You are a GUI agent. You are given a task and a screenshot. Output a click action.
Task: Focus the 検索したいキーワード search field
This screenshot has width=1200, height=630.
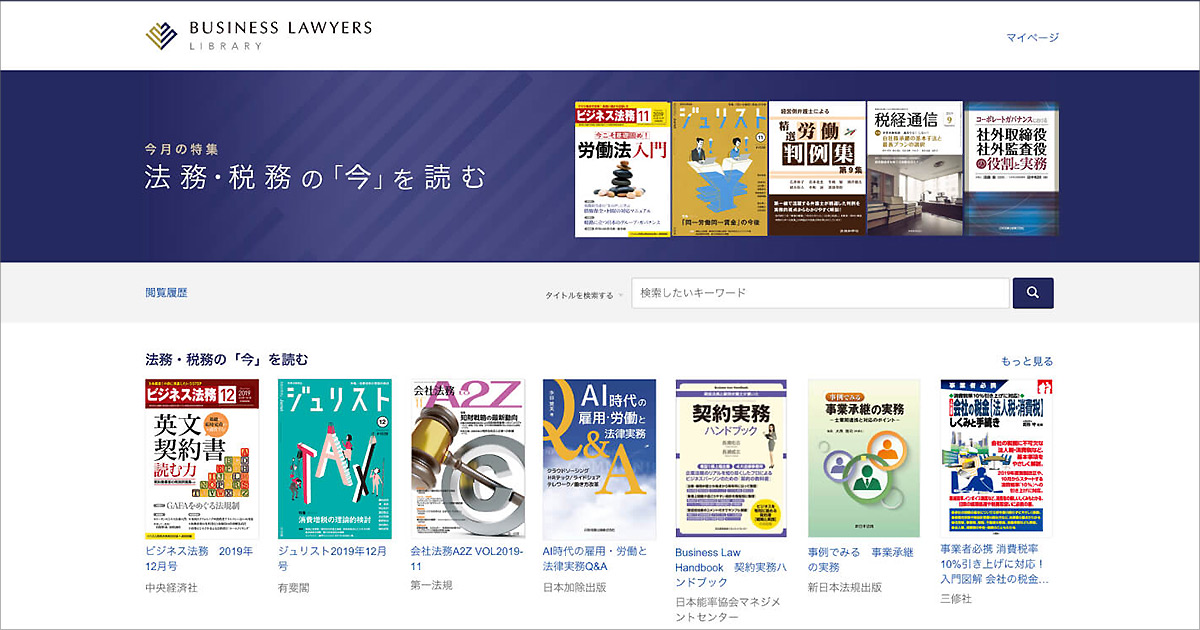(820, 293)
